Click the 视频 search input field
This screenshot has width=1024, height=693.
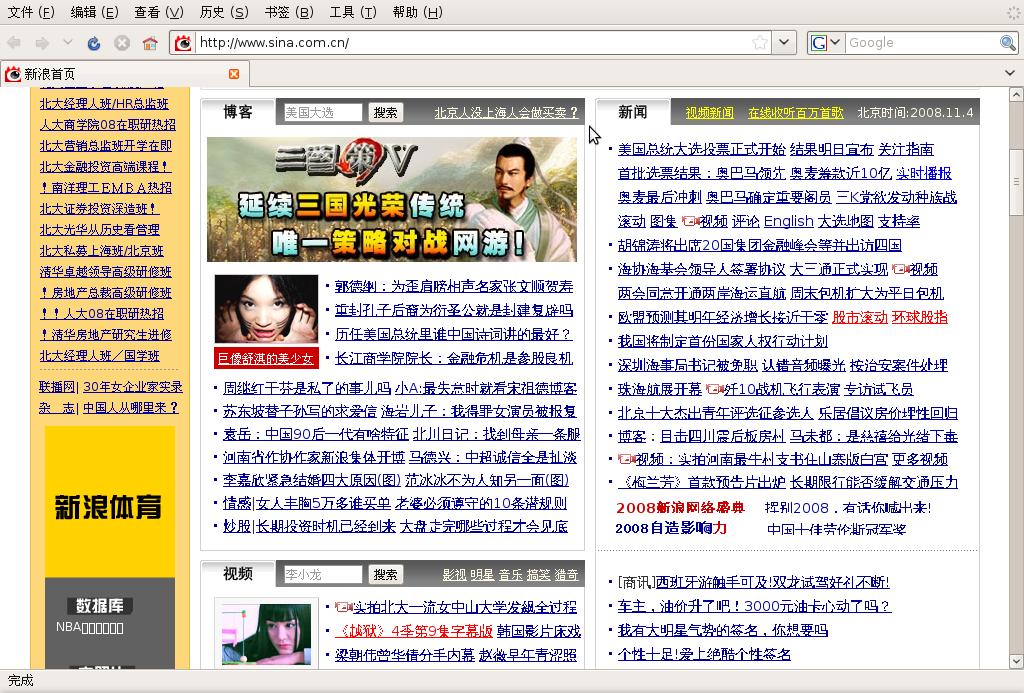(x=323, y=574)
